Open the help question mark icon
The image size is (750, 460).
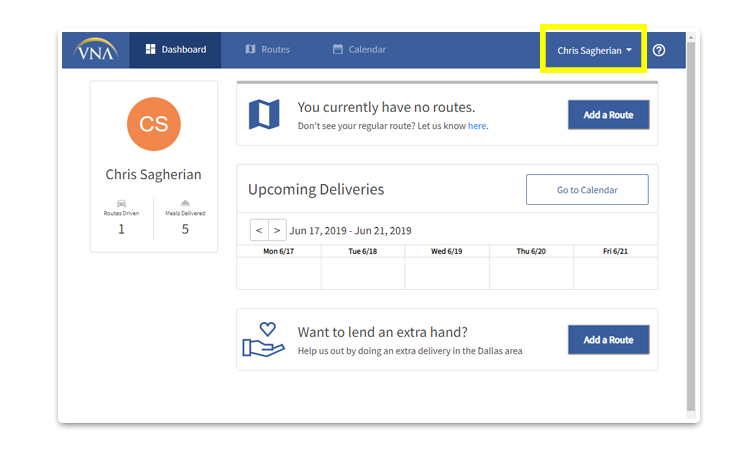click(659, 50)
